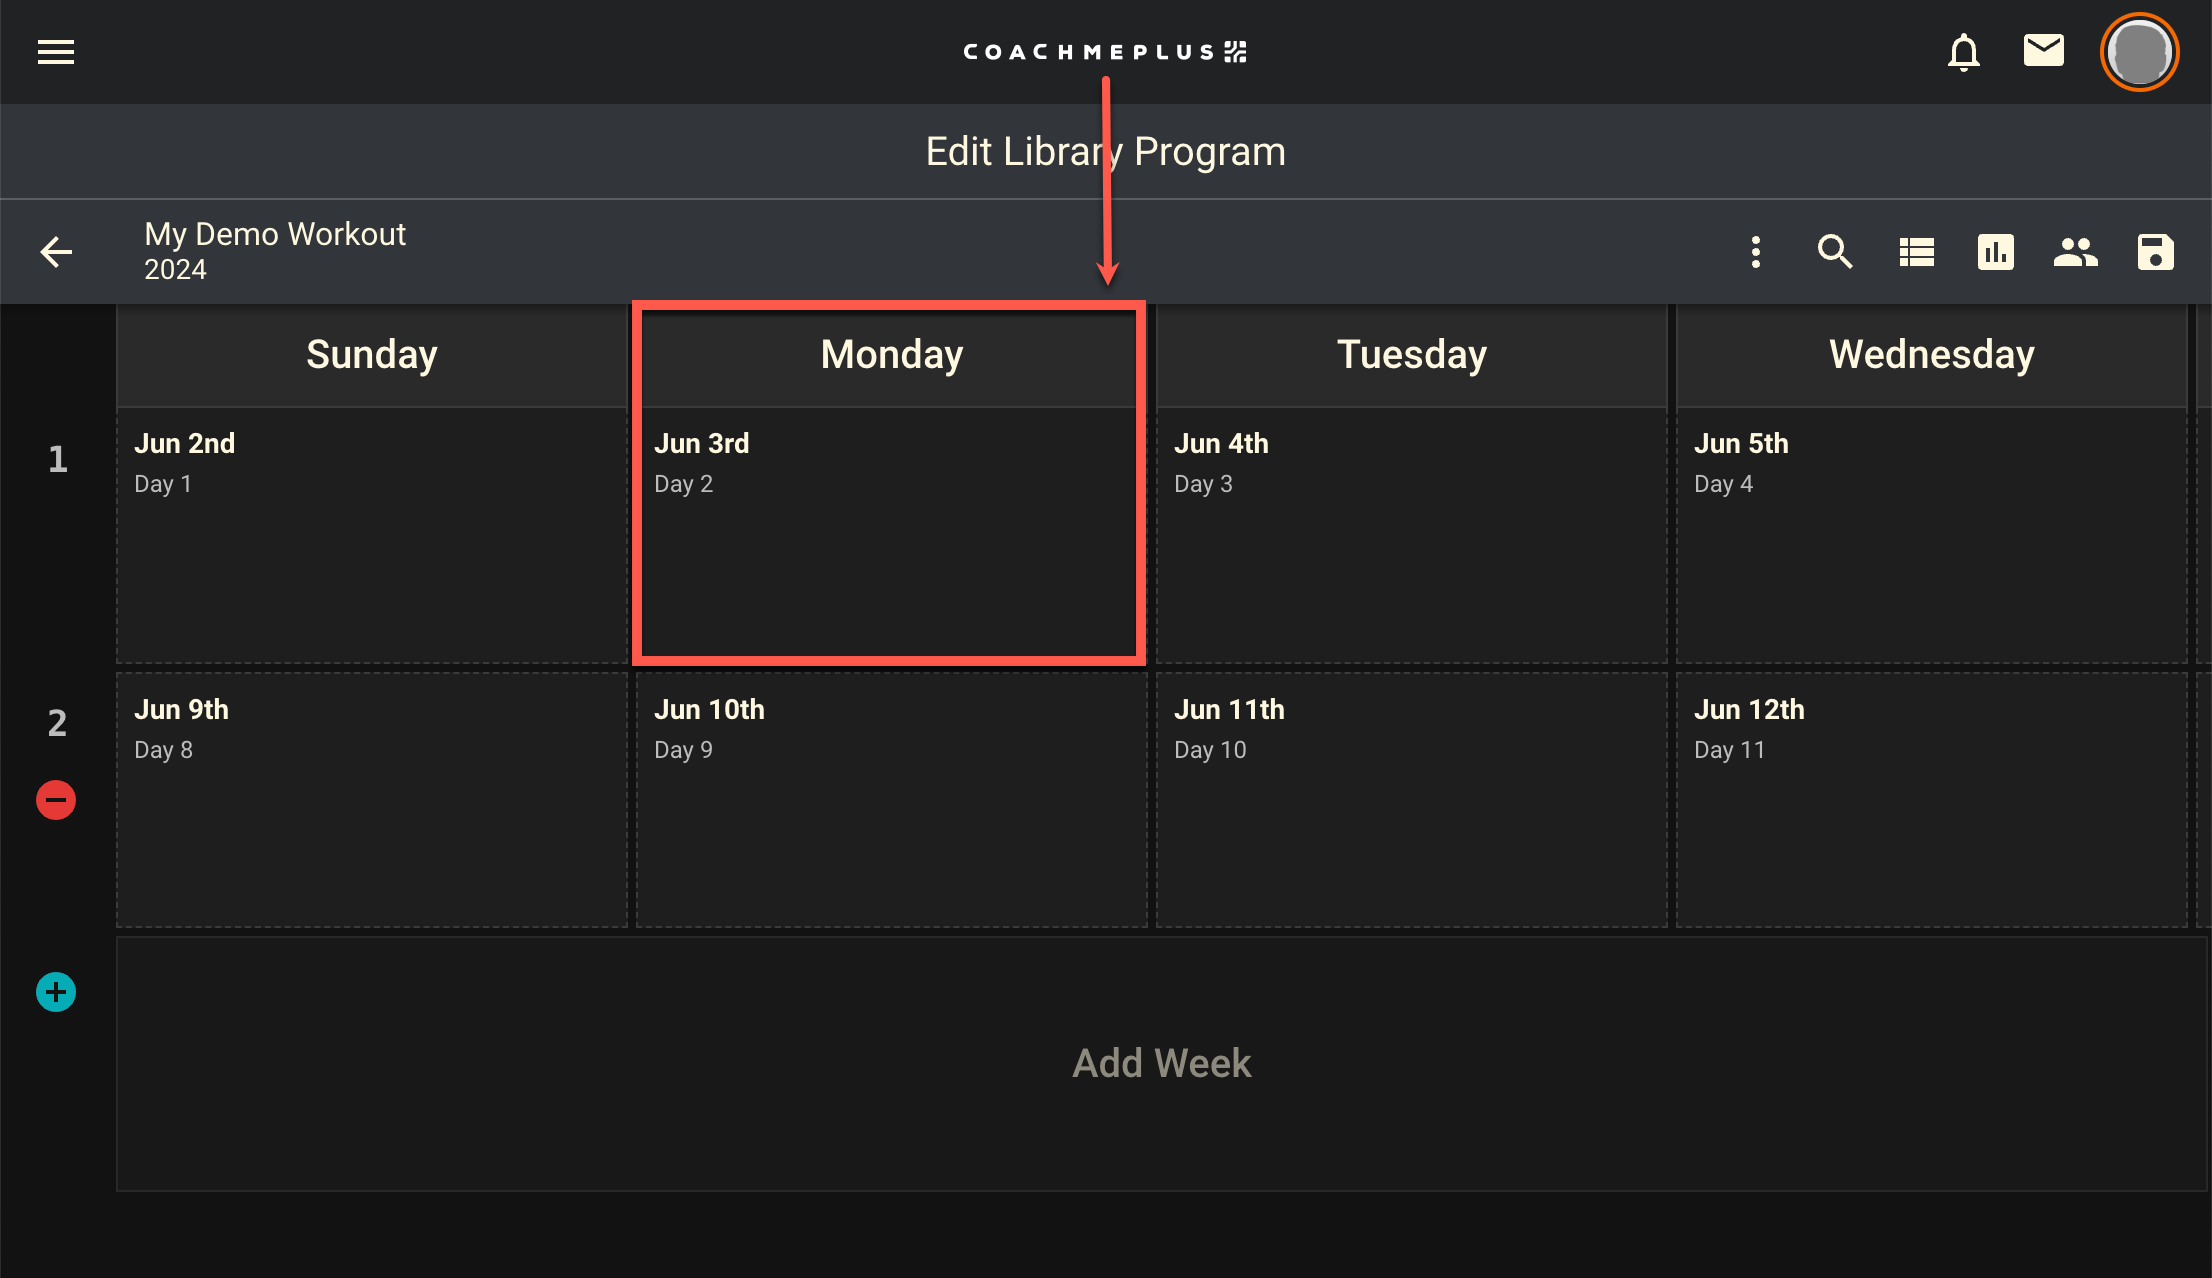Click the Wednesday column header
The width and height of the screenshot is (2212, 1278).
(1931, 355)
